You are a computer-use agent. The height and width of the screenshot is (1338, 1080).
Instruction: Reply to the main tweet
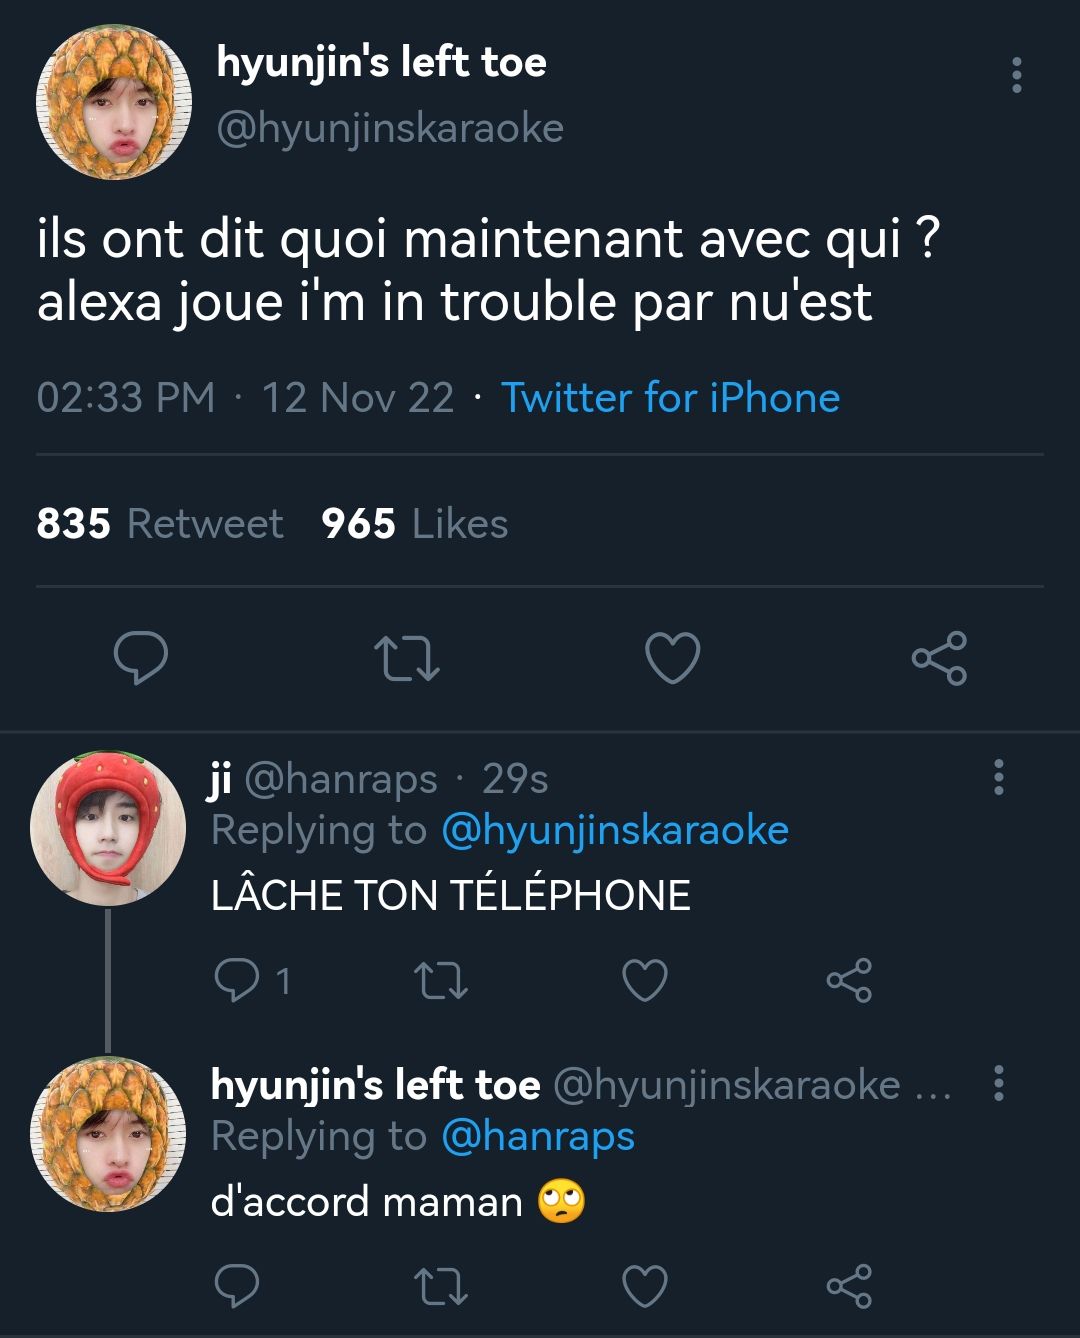click(140, 657)
